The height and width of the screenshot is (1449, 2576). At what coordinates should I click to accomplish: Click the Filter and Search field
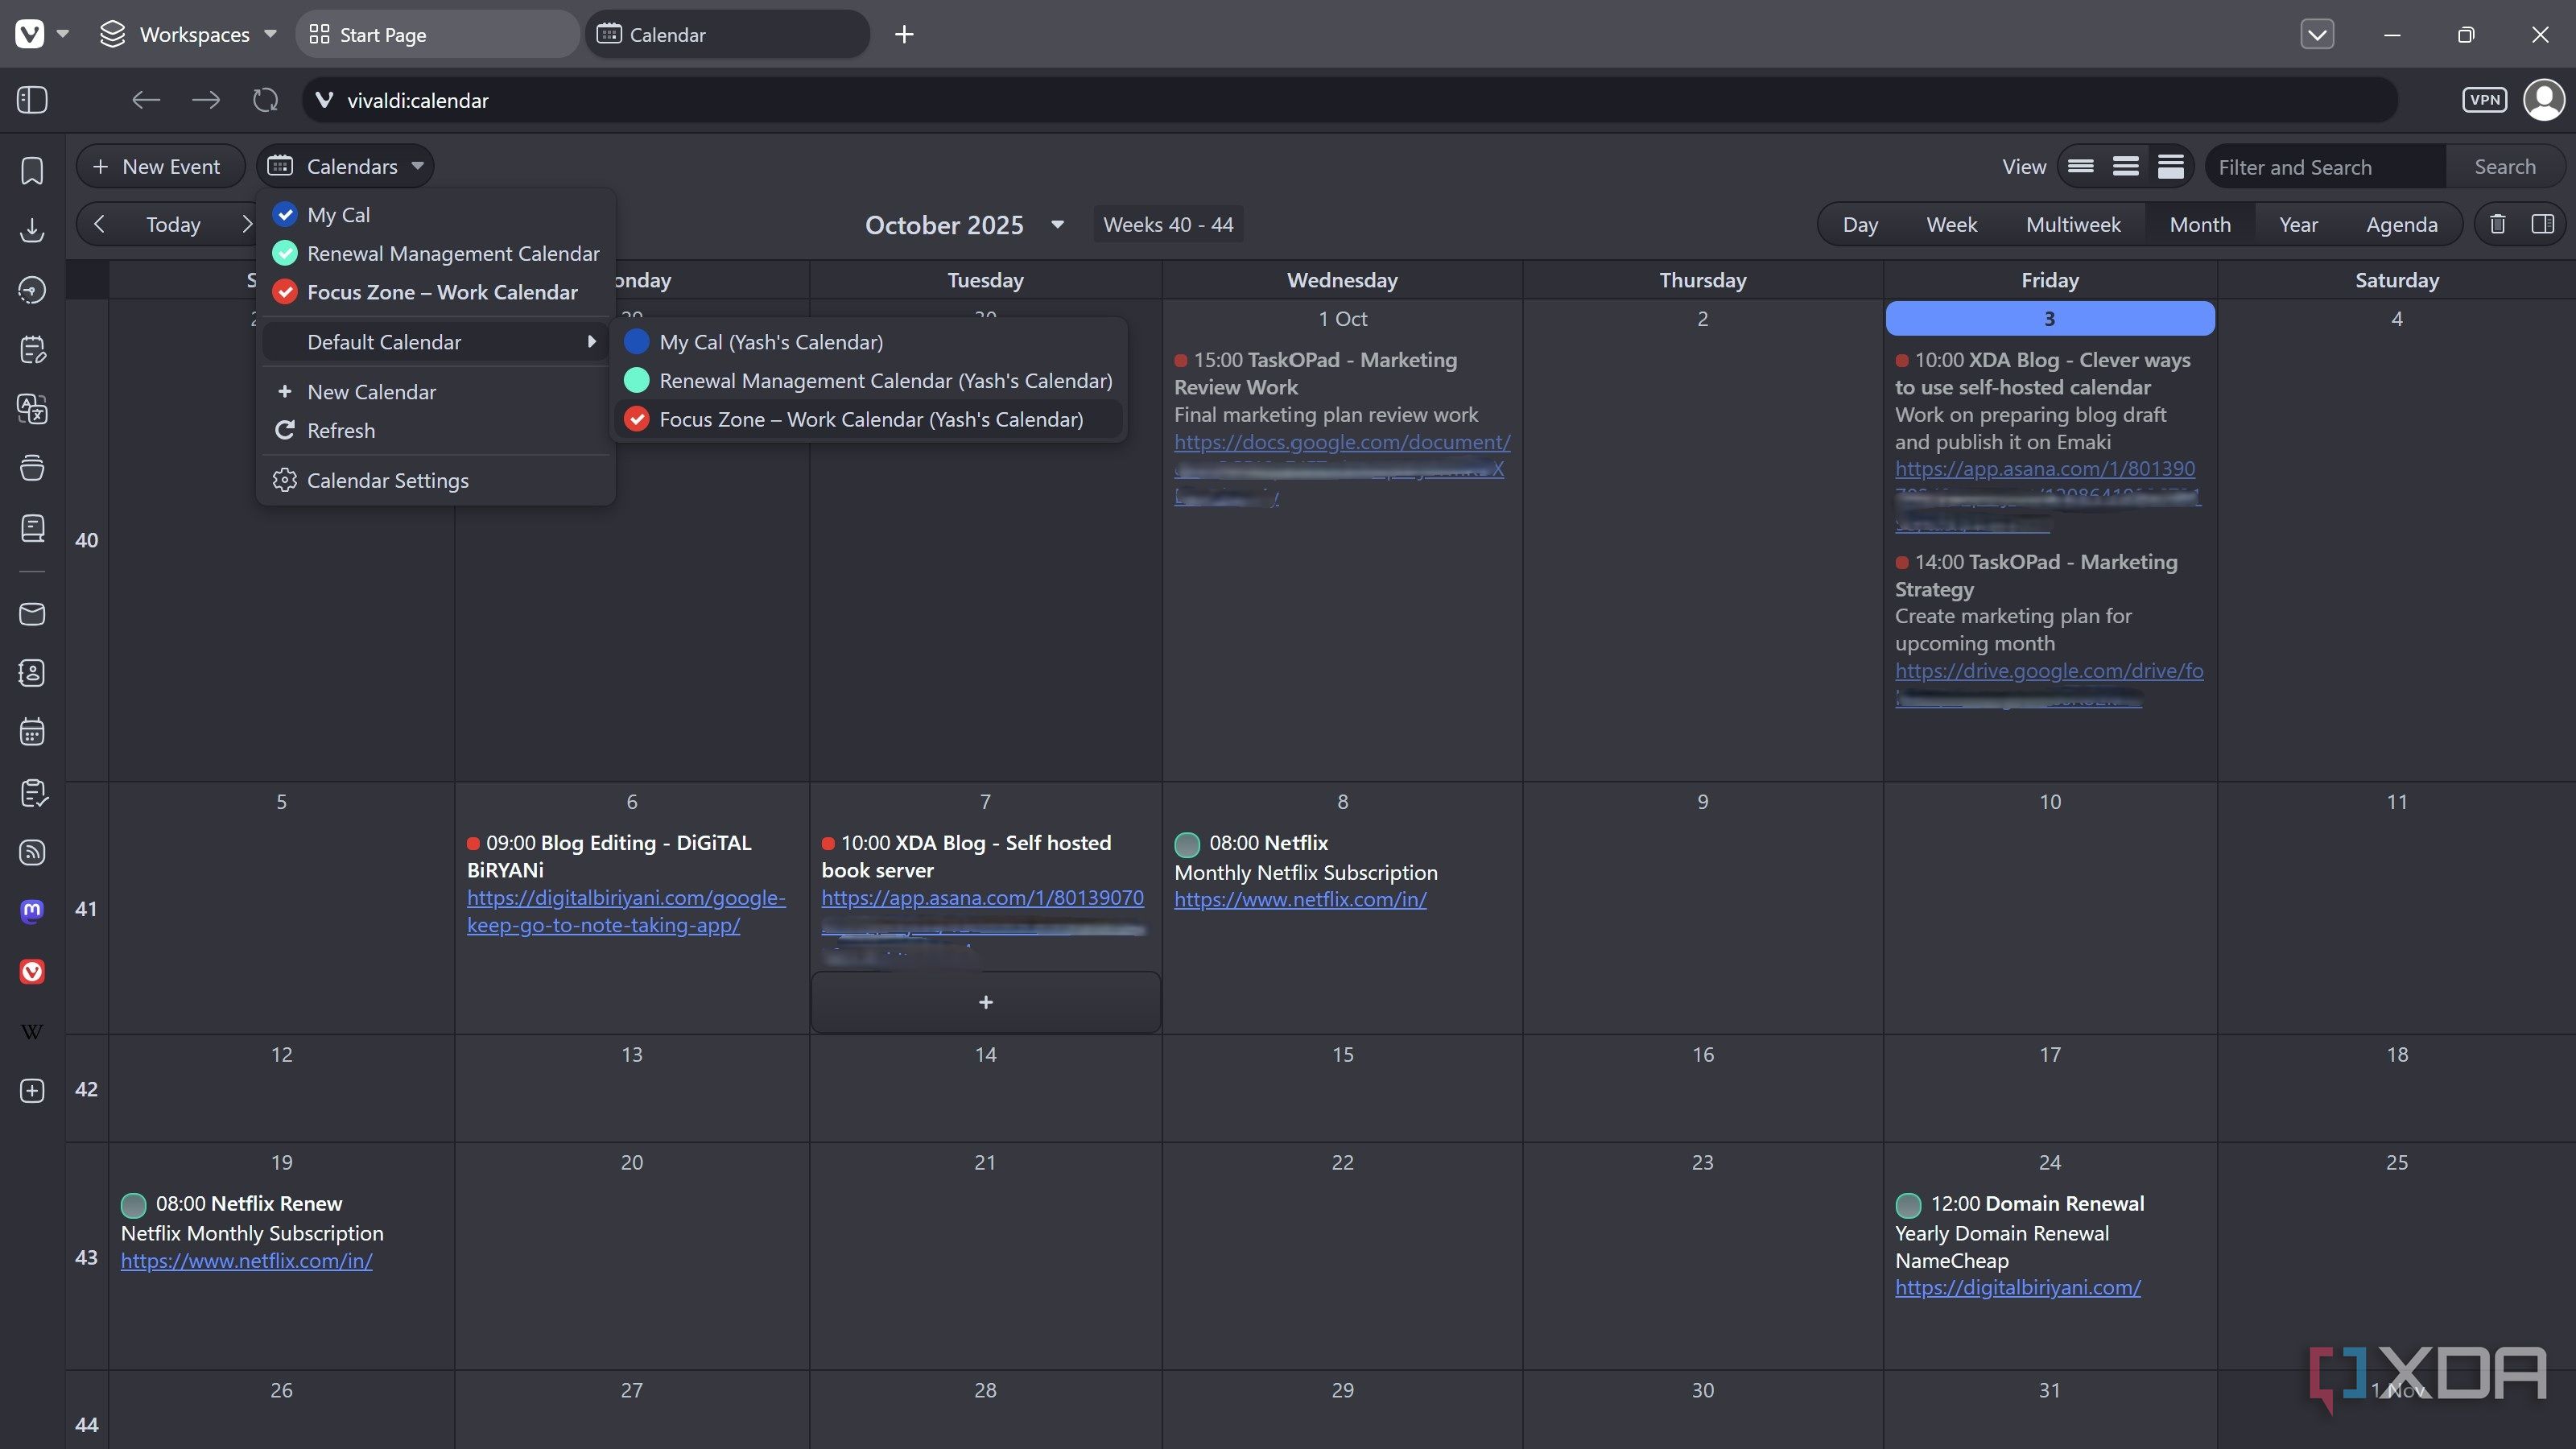click(x=2325, y=167)
